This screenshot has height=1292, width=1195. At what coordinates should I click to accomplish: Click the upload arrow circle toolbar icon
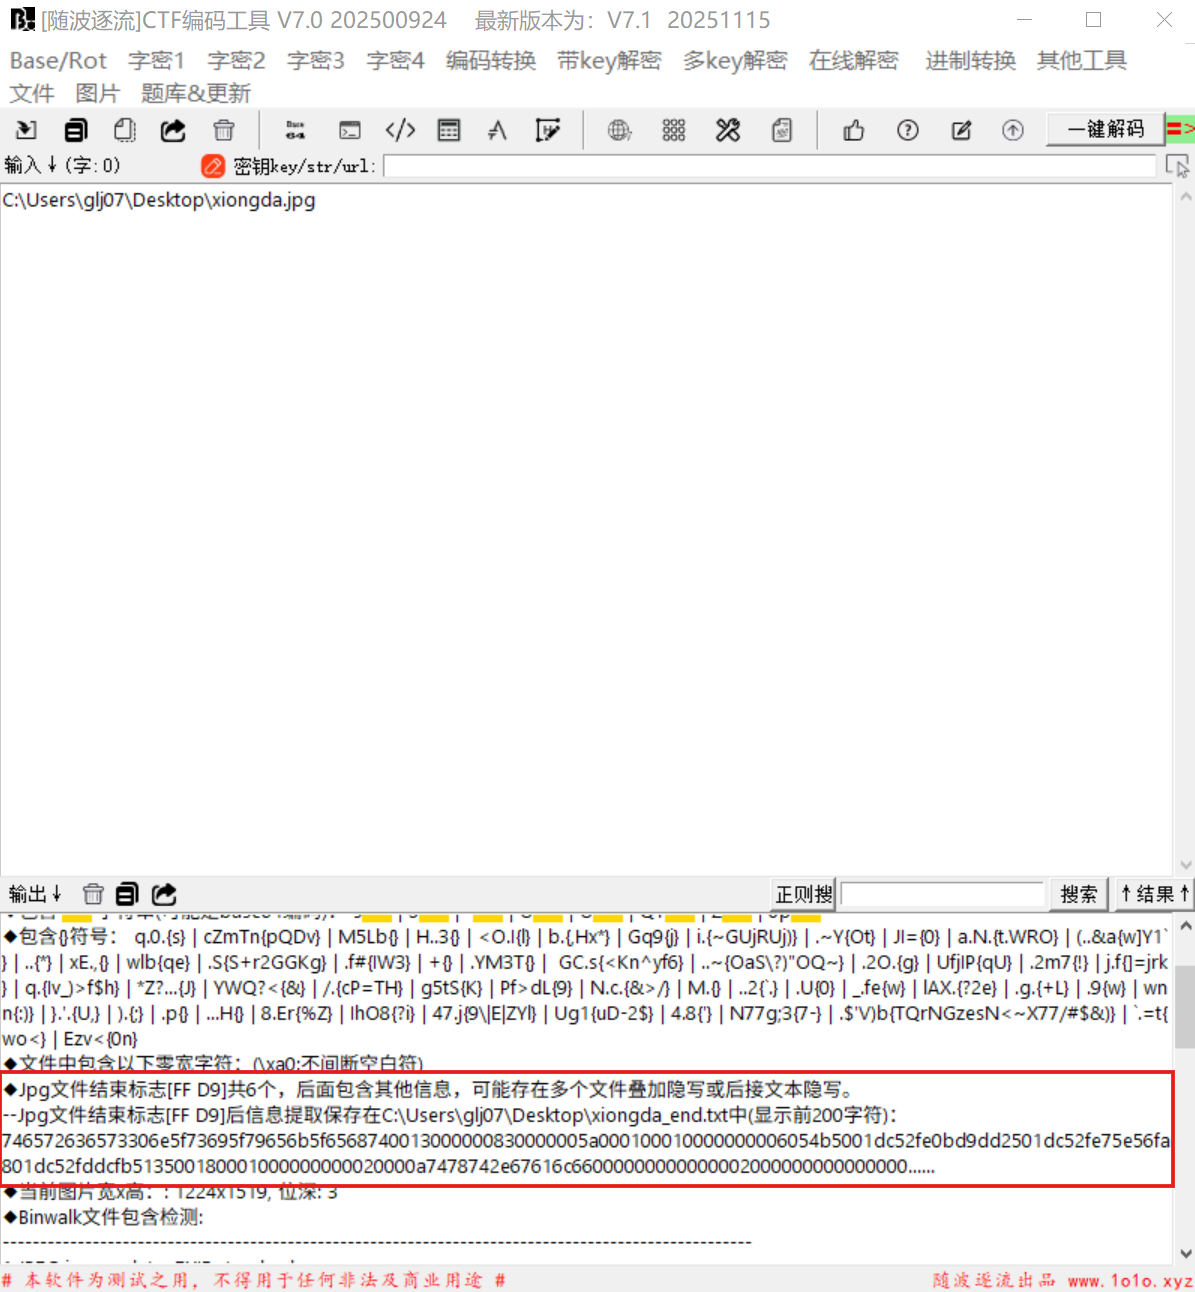tap(1012, 130)
